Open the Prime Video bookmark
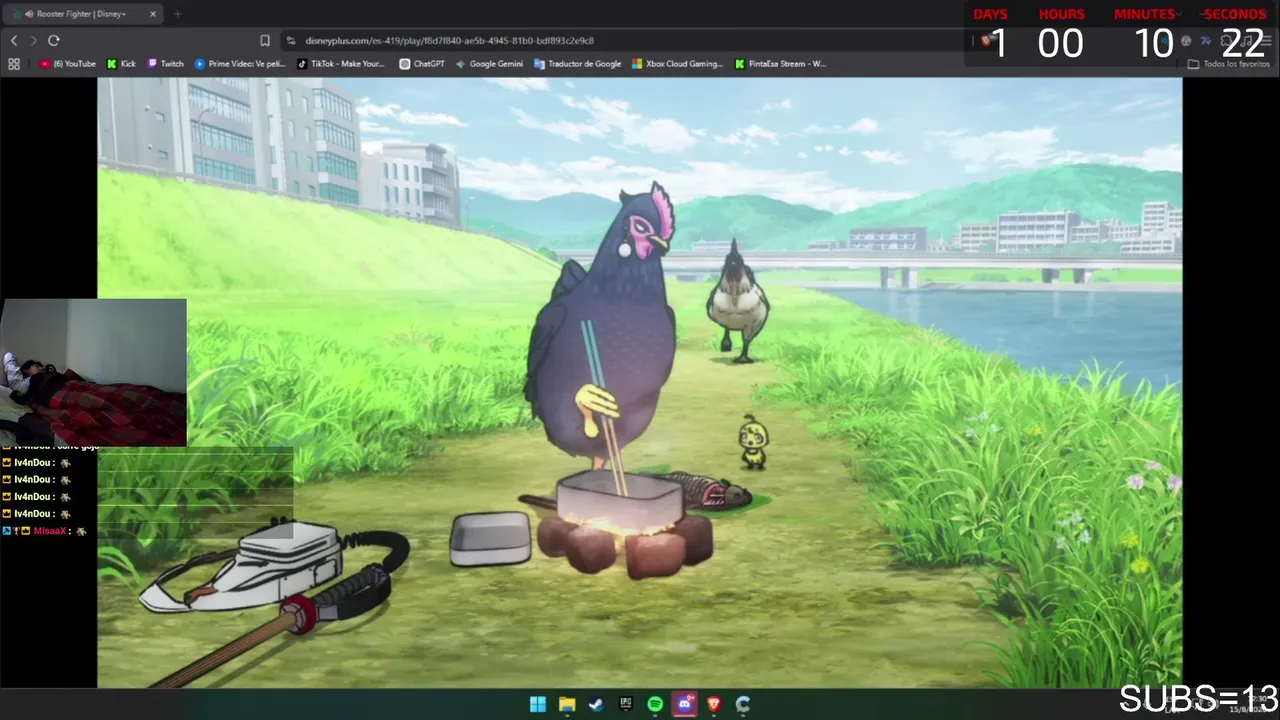The image size is (1280, 720). pyautogui.click(x=241, y=64)
